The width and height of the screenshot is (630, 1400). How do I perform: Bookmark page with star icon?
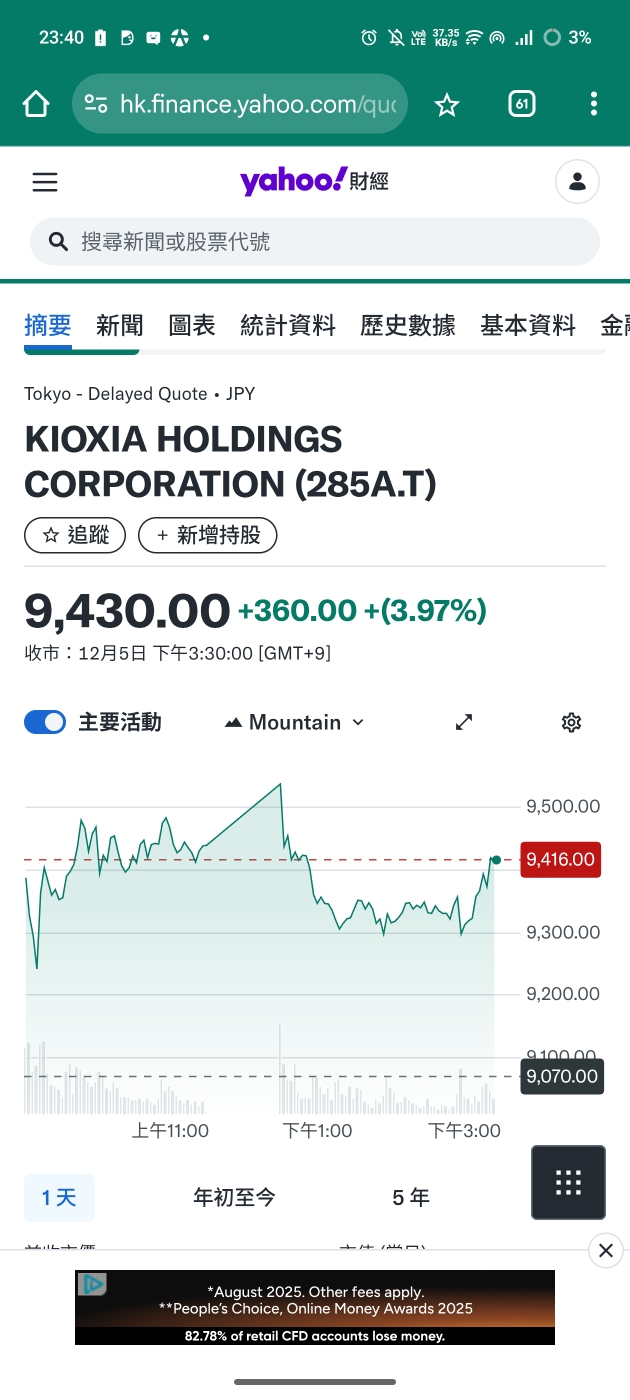447,104
